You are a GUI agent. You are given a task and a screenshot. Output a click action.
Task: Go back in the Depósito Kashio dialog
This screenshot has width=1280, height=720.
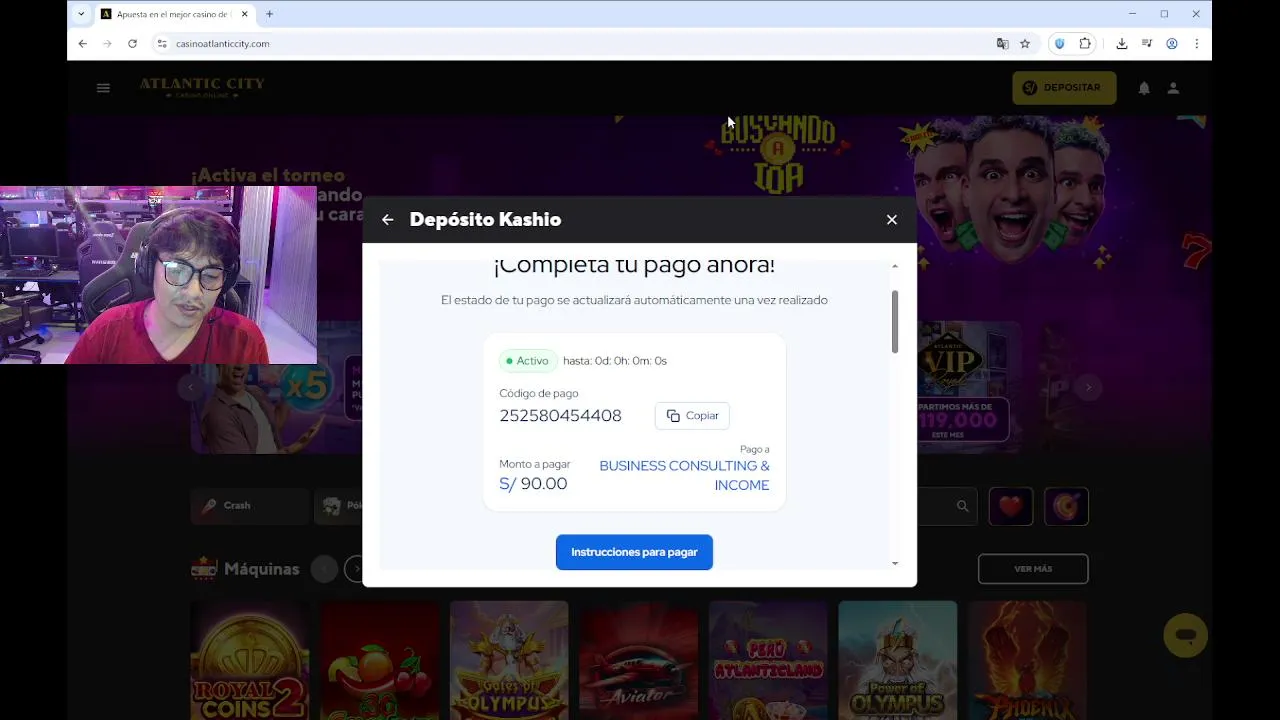coord(388,220)
